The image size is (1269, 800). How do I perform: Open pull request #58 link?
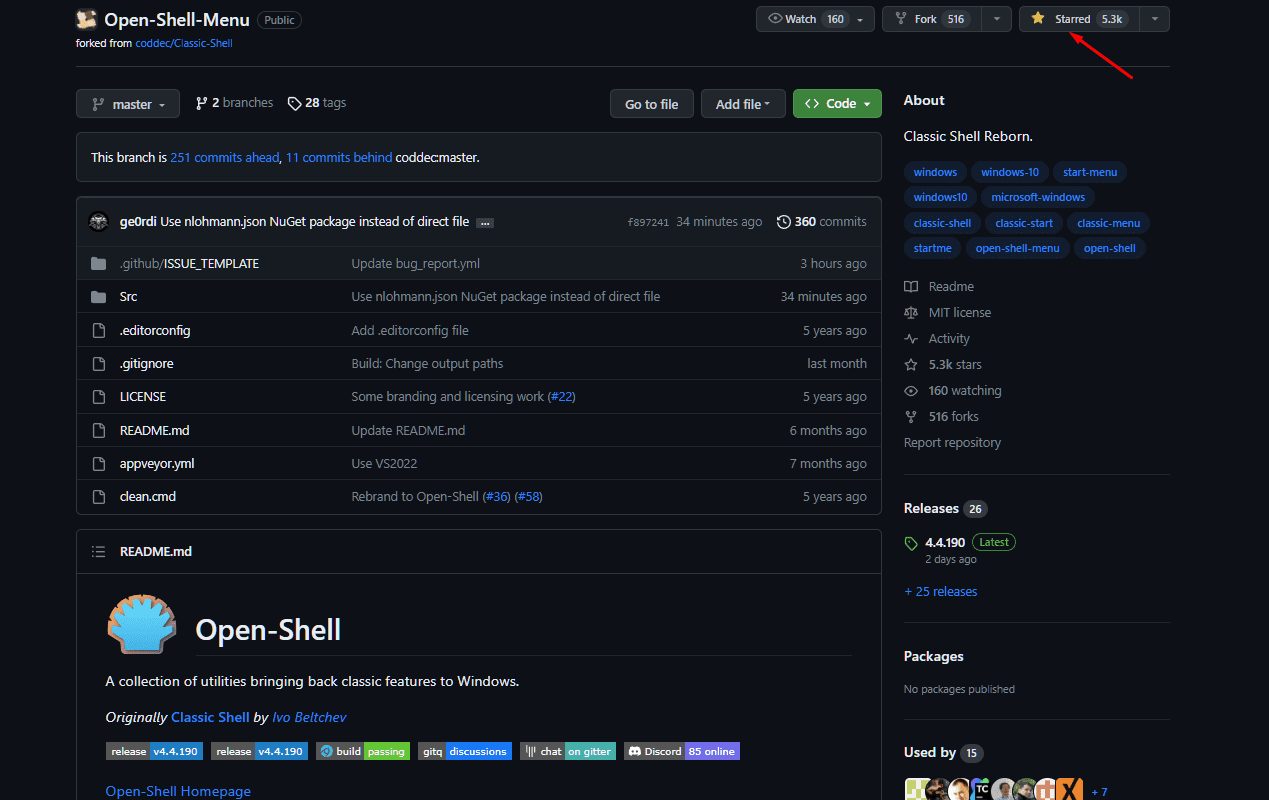click(529, 497)
